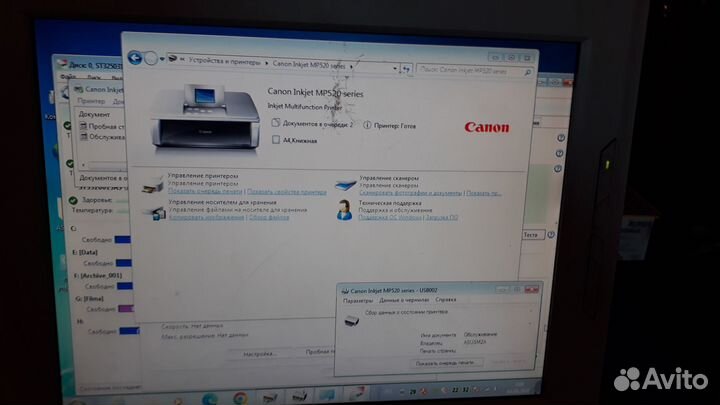Open 'Показать очередь печати' link
Image resolution: width=720 pixels, height=405 pixels.
click(x=205, y=191)
